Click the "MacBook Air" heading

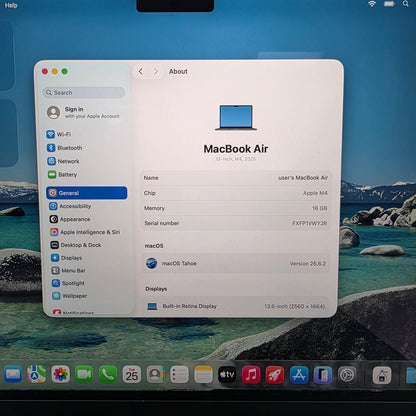coord(236,149)
